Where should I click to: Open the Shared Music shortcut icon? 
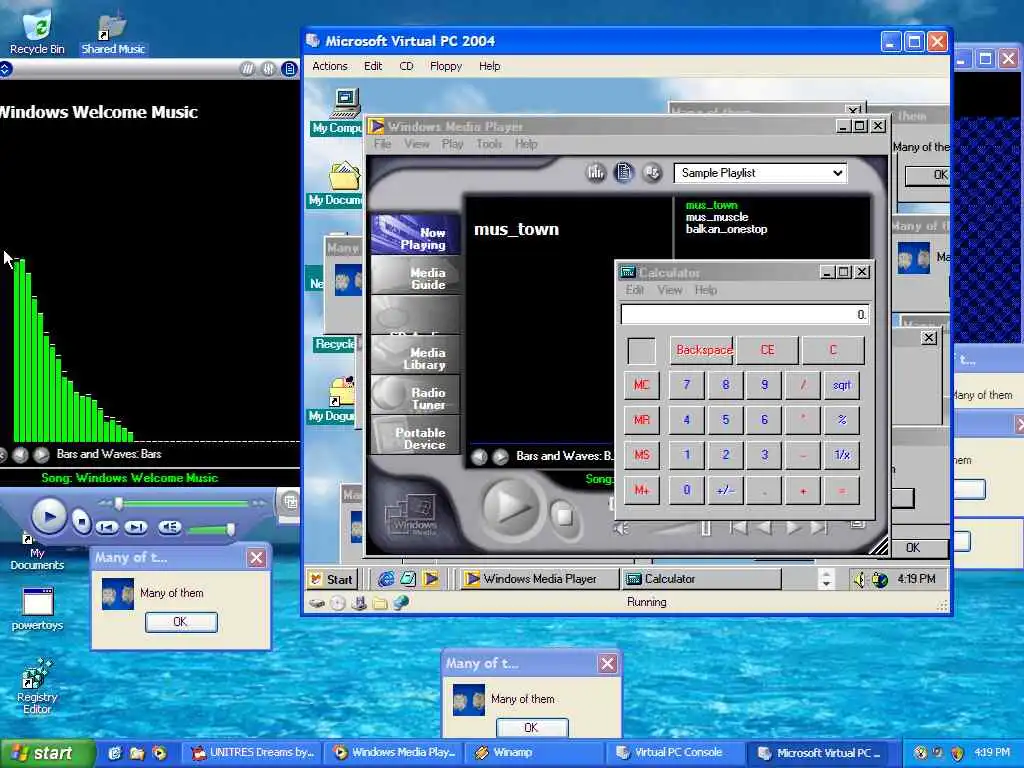[112, 33]
